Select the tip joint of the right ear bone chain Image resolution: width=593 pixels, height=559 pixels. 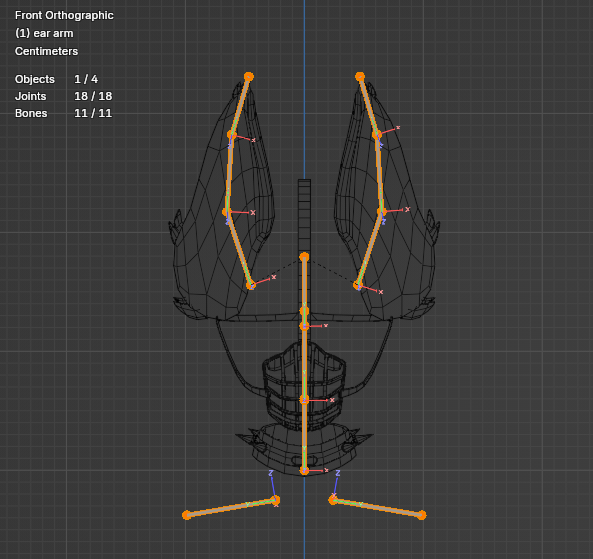(360, 77)
